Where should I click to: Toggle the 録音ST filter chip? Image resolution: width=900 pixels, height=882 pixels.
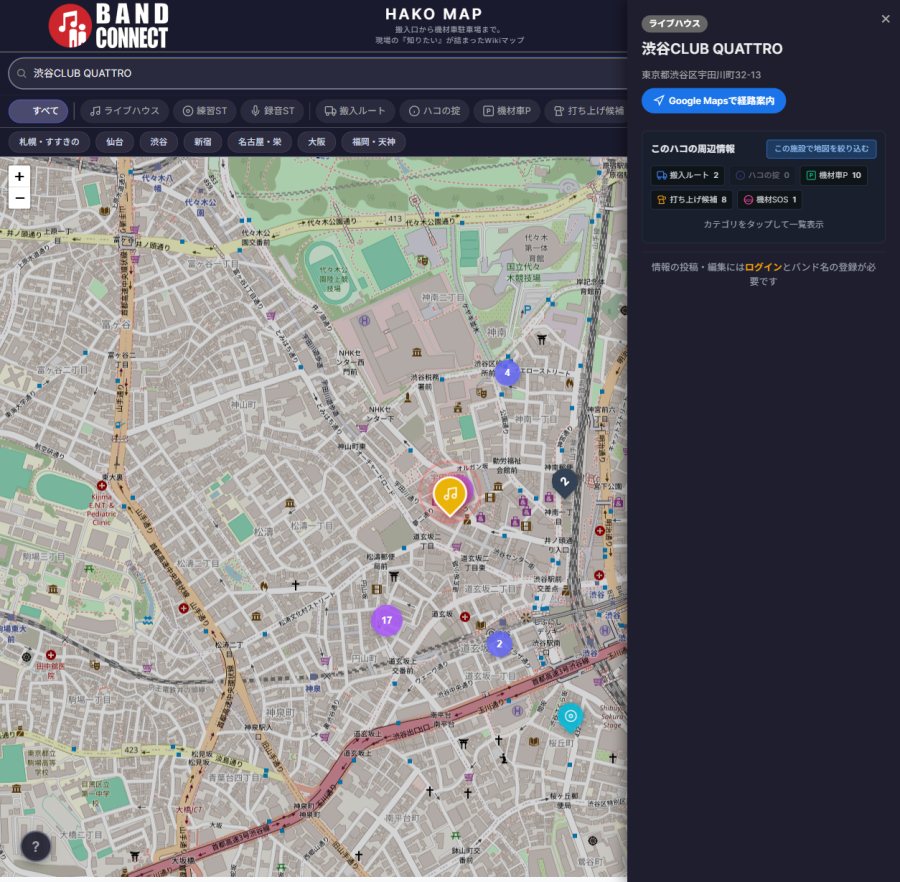273,111
